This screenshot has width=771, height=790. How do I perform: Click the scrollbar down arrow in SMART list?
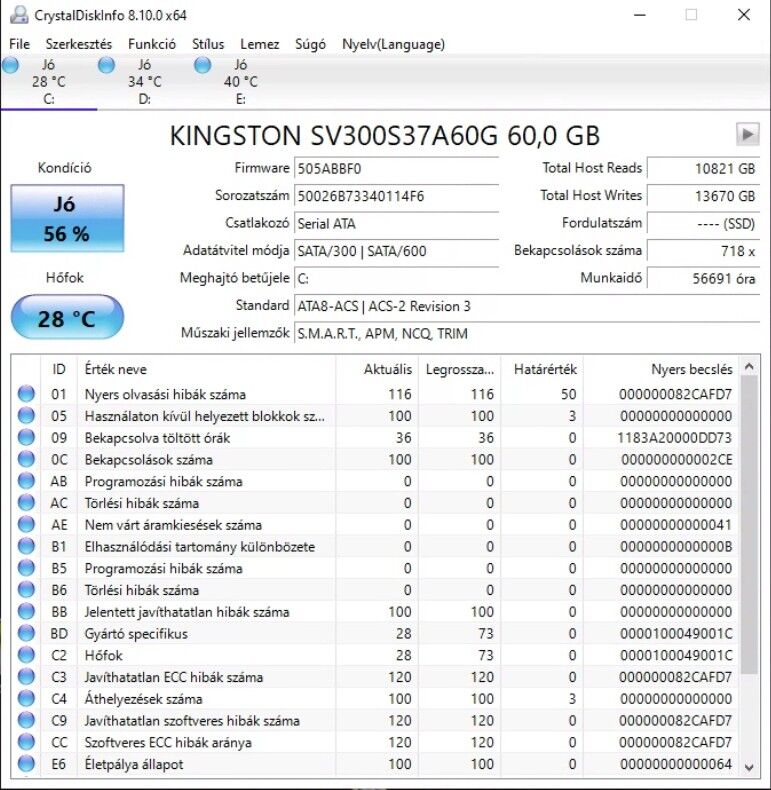(x=749, y=767)
